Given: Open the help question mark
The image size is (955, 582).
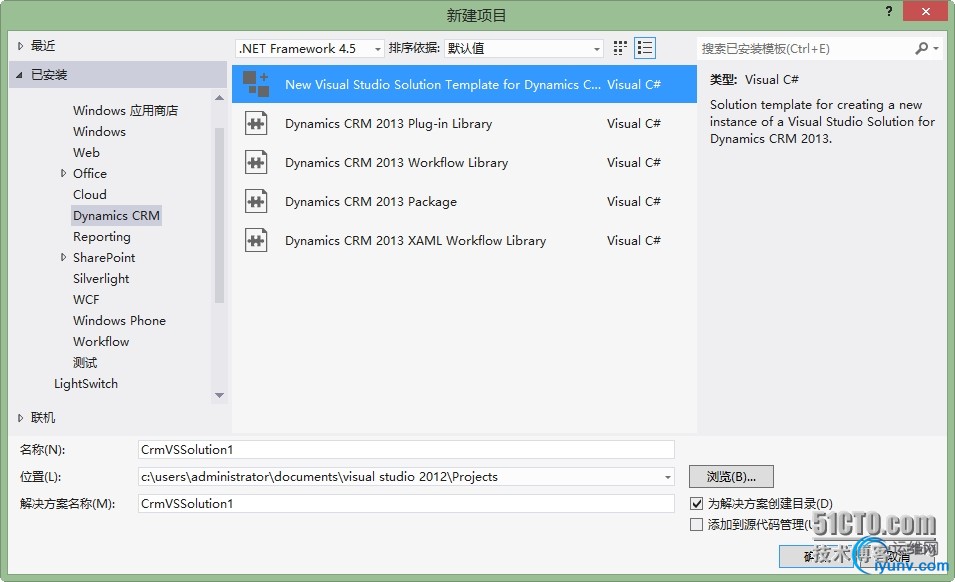Looking at the screenshot, I should point(889,11).
